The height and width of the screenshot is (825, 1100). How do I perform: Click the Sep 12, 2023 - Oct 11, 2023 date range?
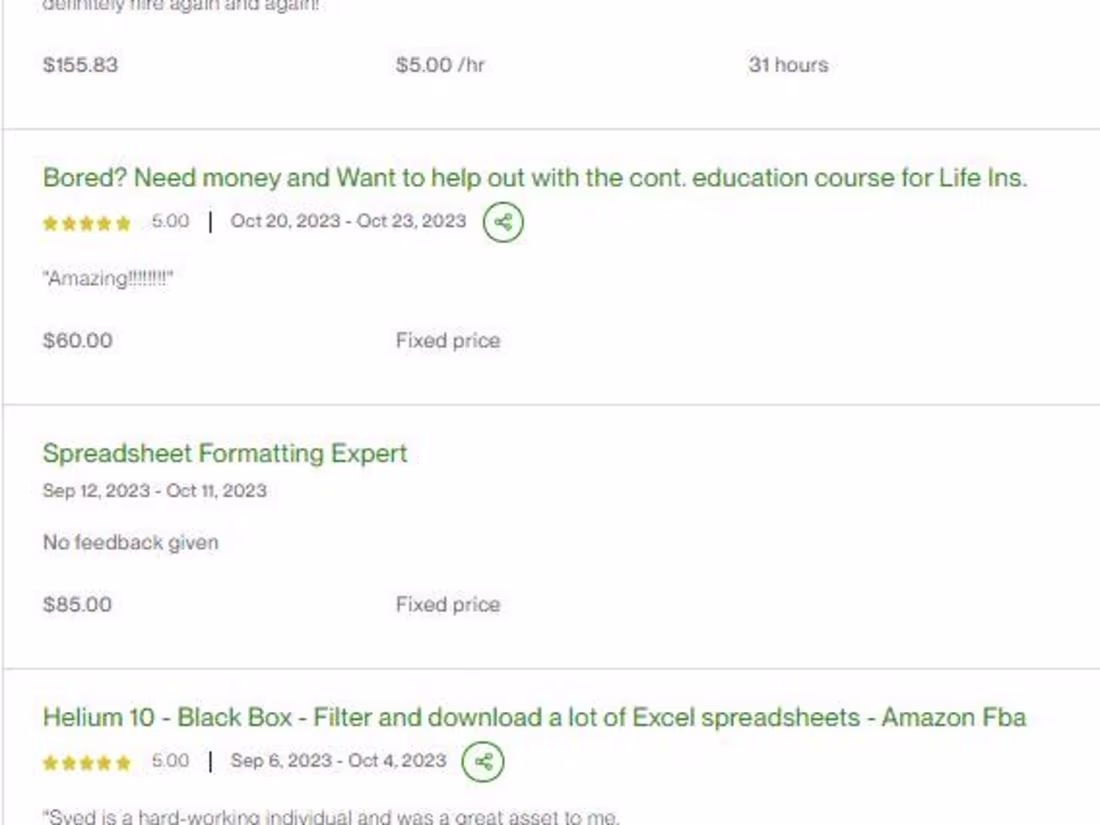[x=154, y=490]
